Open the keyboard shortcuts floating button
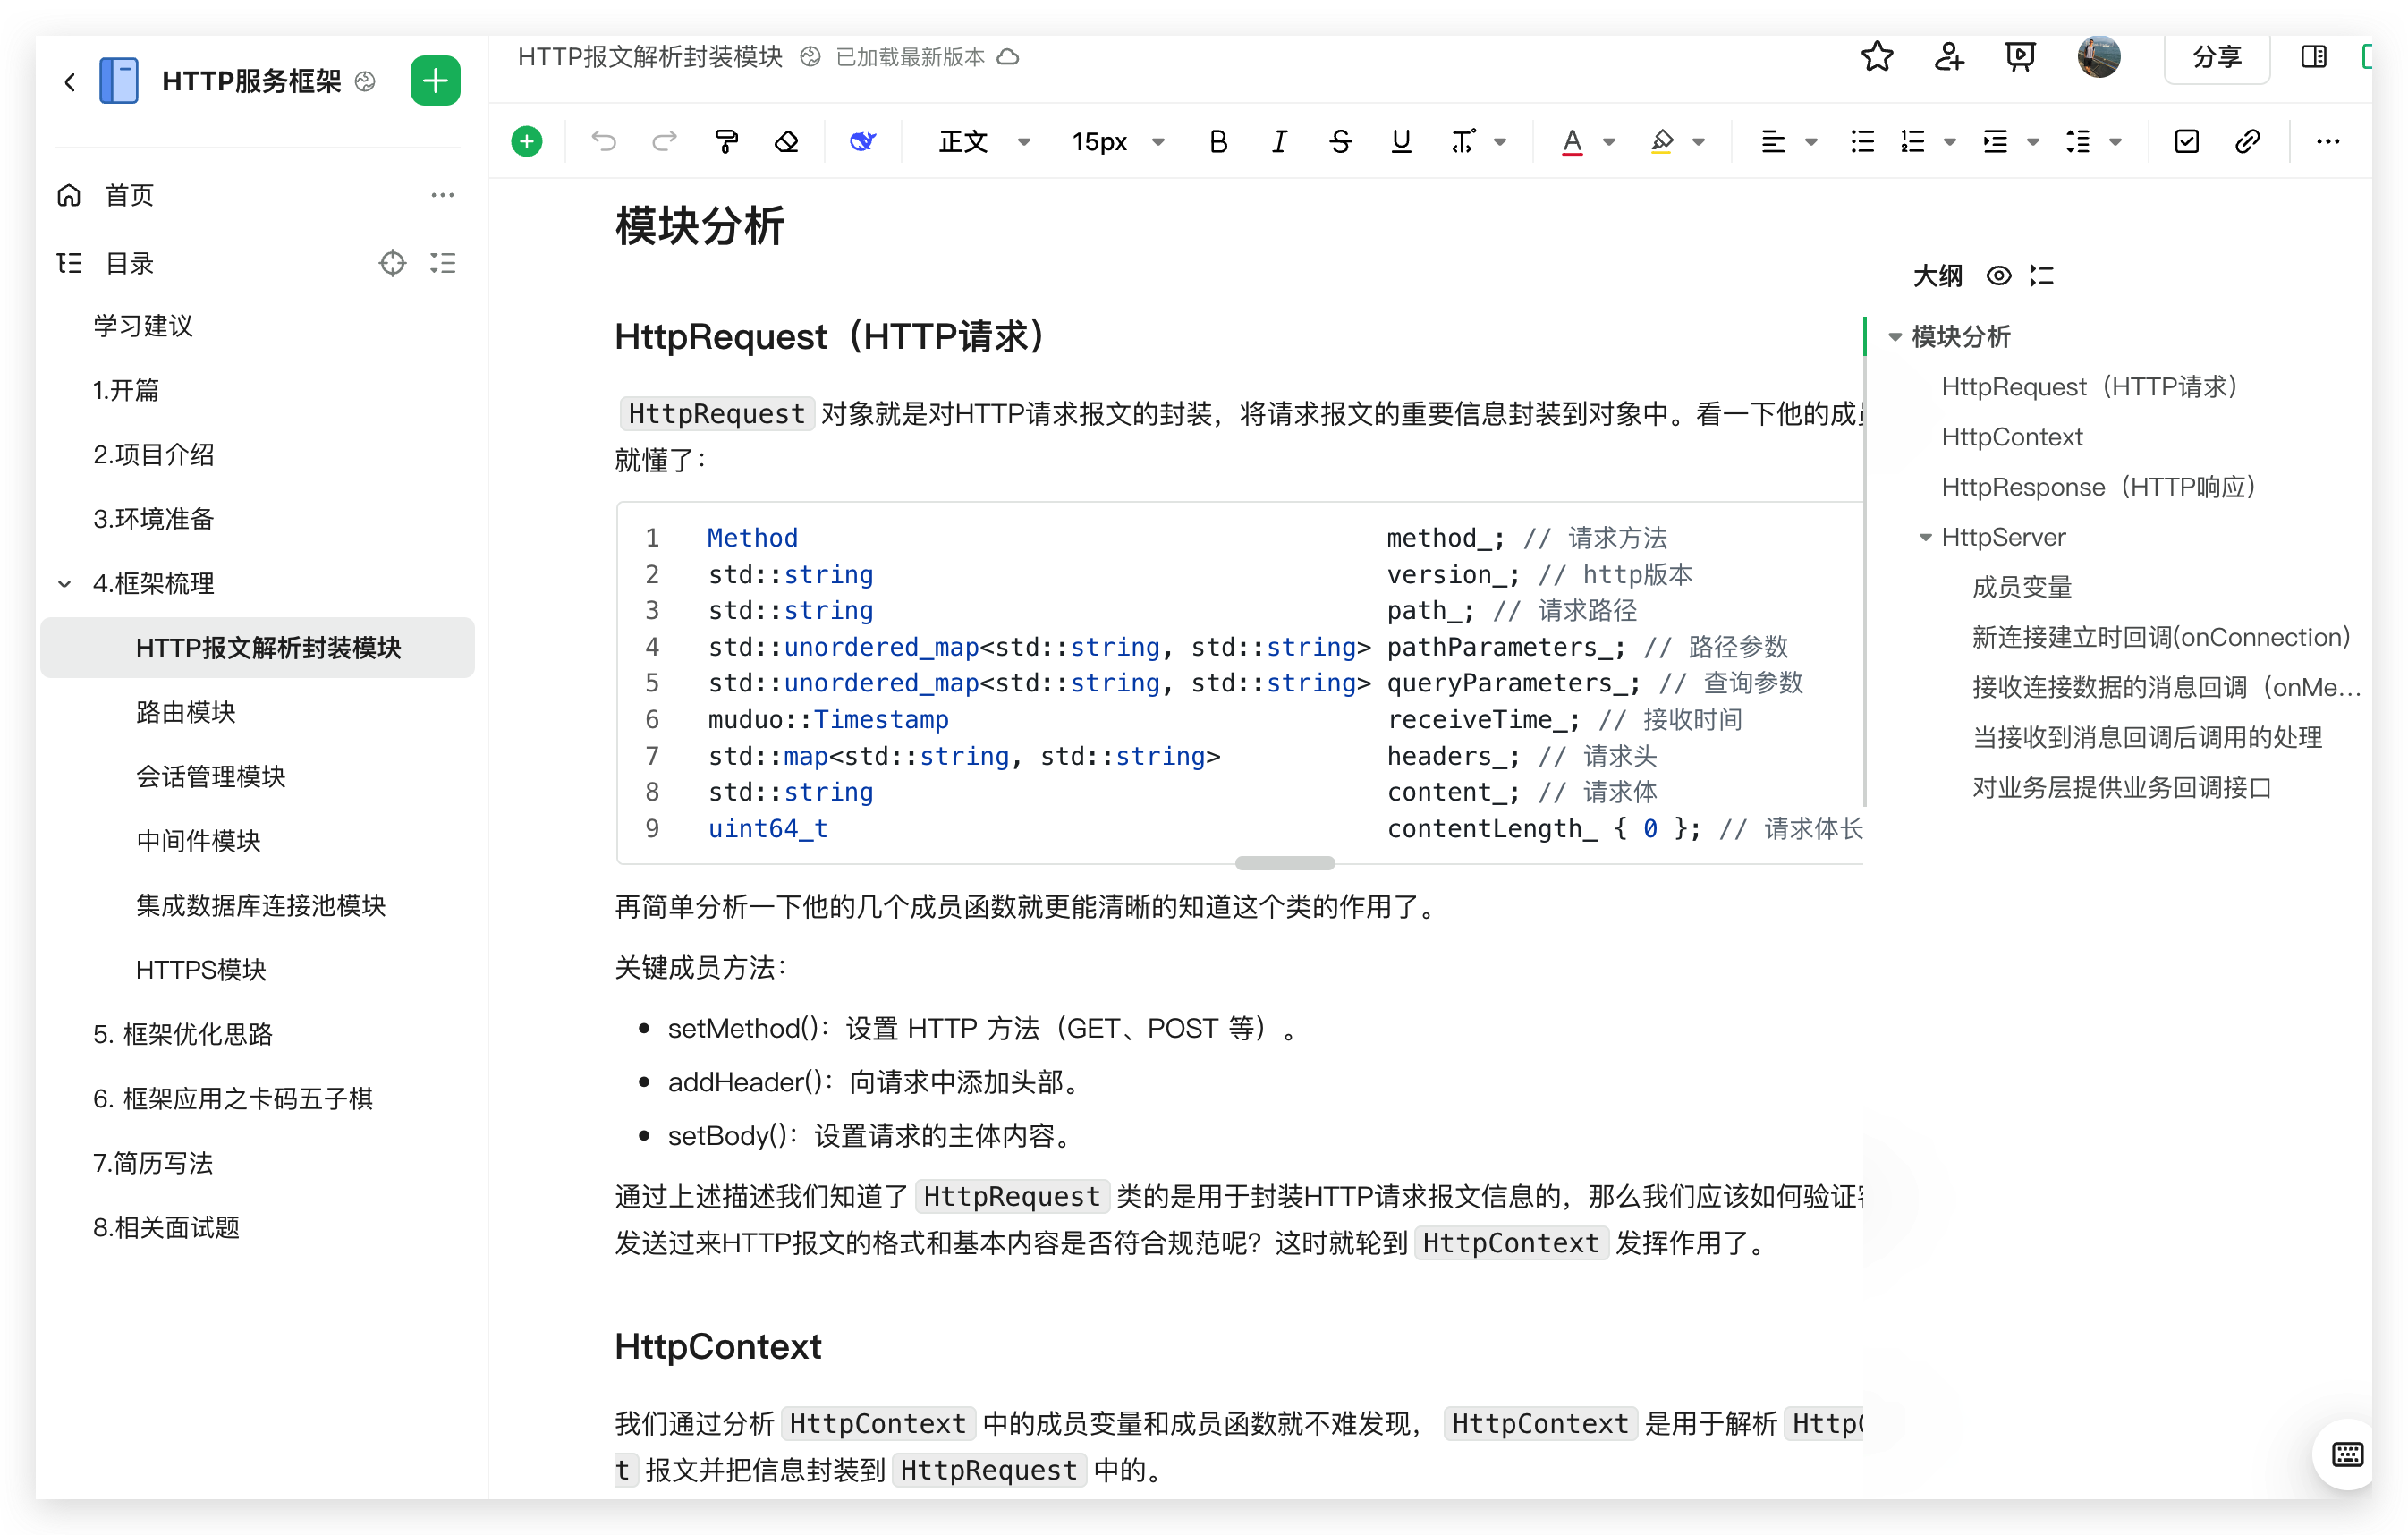The height and width of the screenshot is (1535, 2408). [2346, 1455]
